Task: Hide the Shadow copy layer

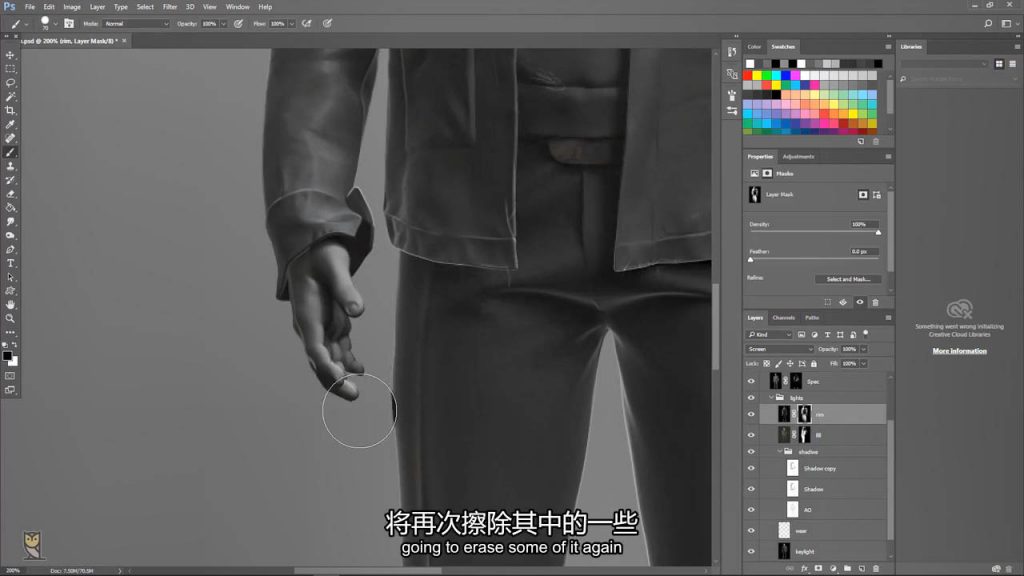Action: coord(751,468)
